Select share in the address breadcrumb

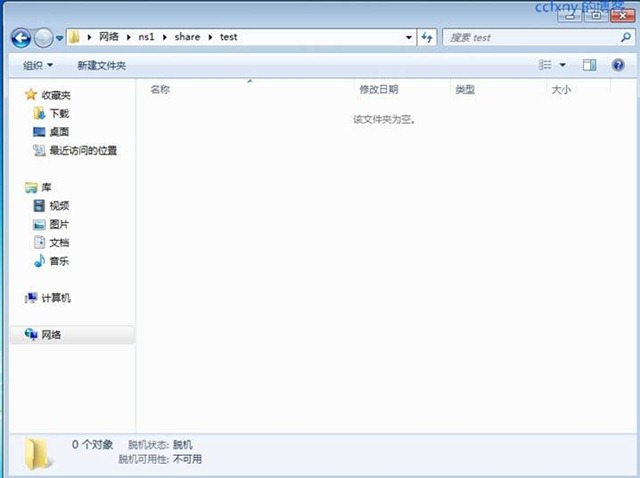point(187,37)
